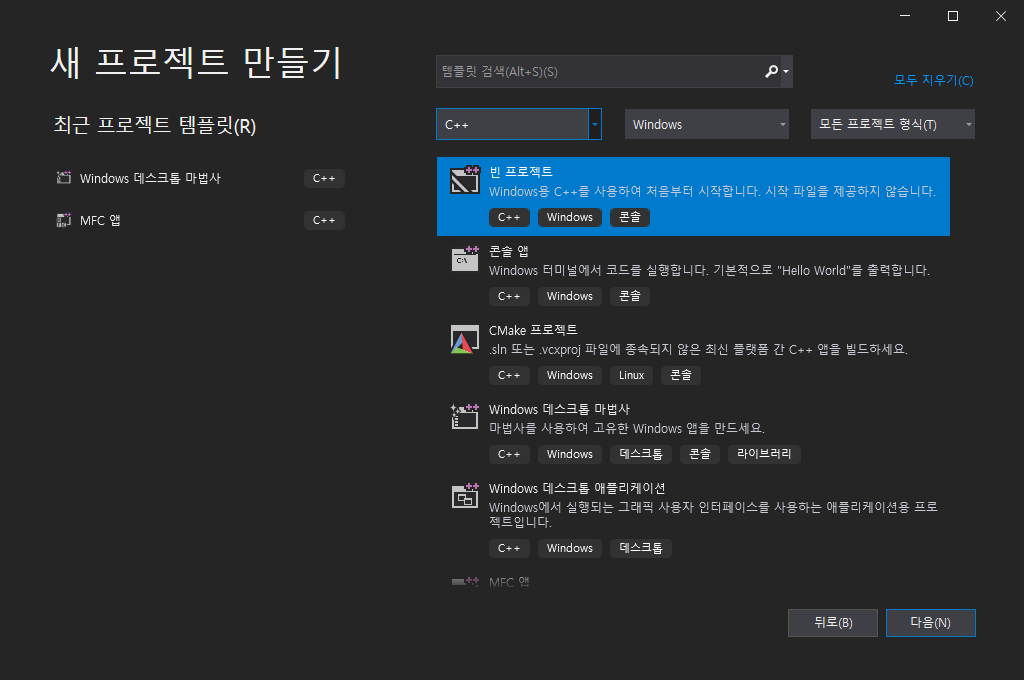Click the 콘솔 tag on 빈 프로젝트
The width and height of the screenshot is (1024, 680).
click(630, 217)
